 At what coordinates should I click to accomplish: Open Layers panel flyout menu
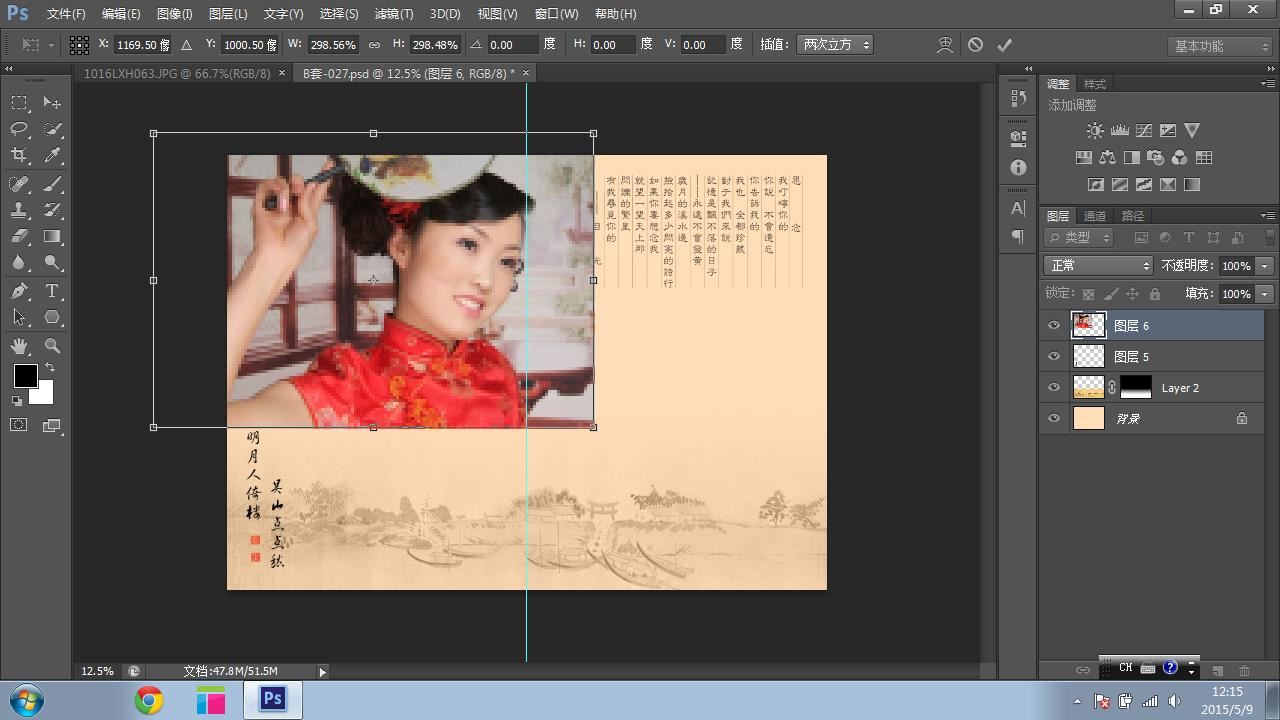click(x=1267, y=215)
